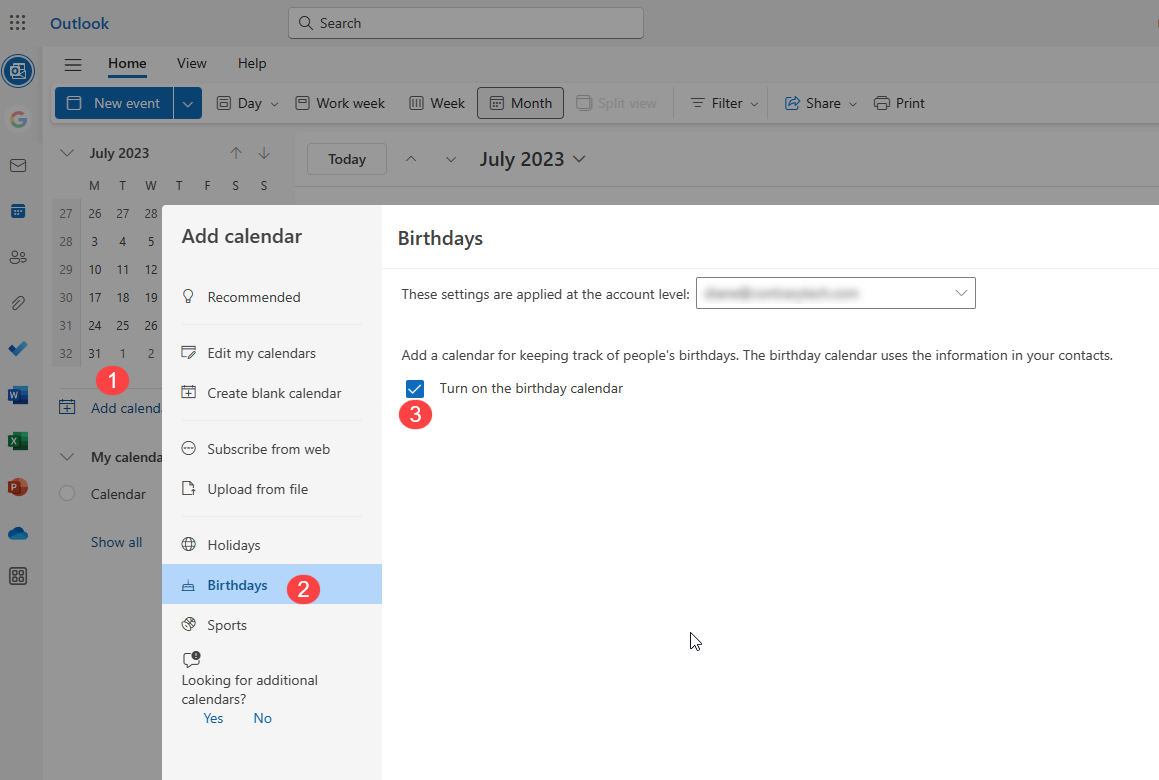Open the New event dropdown arrow
1159x780 pixels.
(x=188, y=103)
